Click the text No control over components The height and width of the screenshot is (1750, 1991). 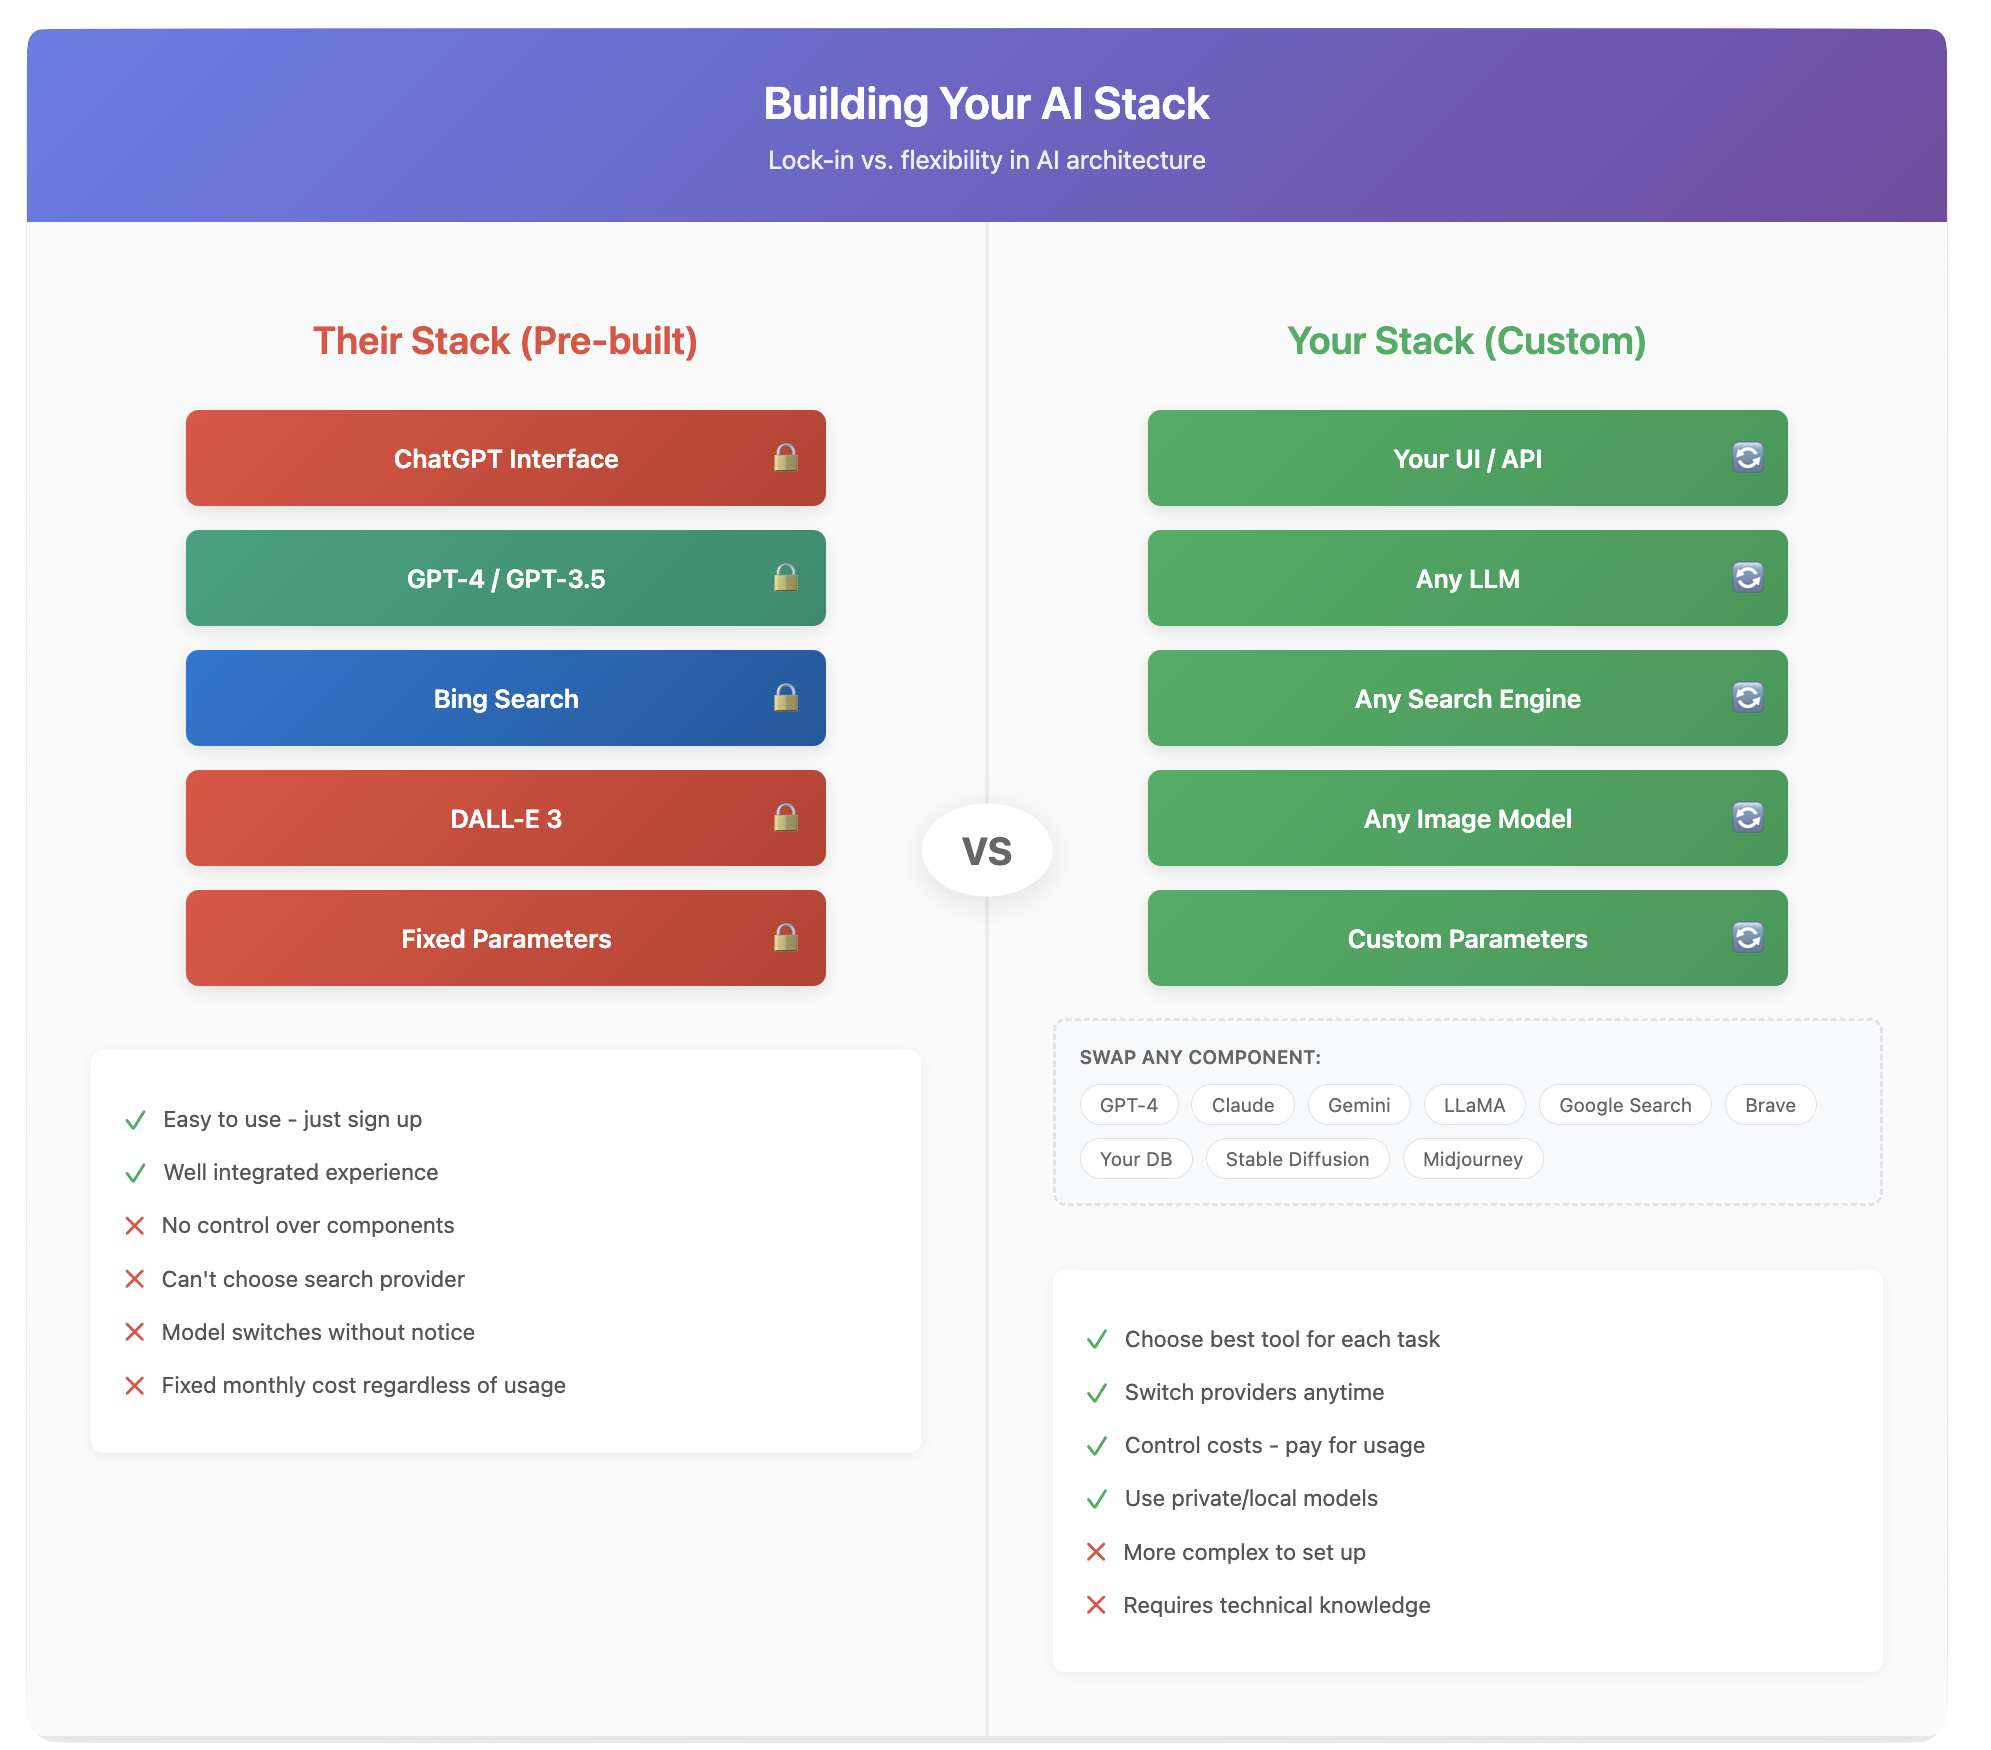pos(308,1225)
